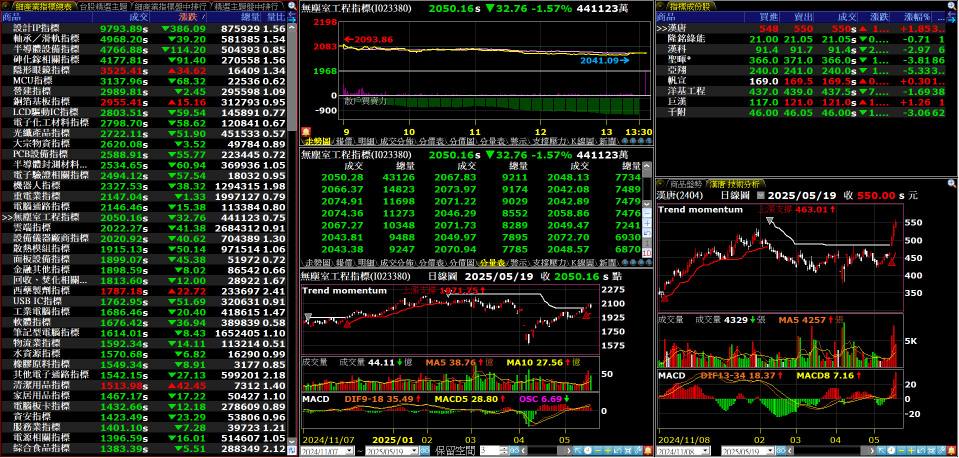Select the MCU指標 row
The height and width of the screenshot is (458, 959).
[144, 81]
